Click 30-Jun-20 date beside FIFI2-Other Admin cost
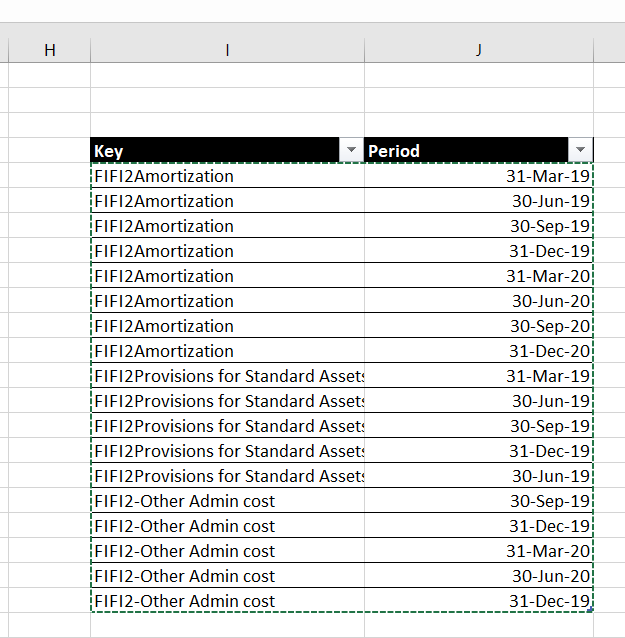The image size is (625, 638). 479,576
